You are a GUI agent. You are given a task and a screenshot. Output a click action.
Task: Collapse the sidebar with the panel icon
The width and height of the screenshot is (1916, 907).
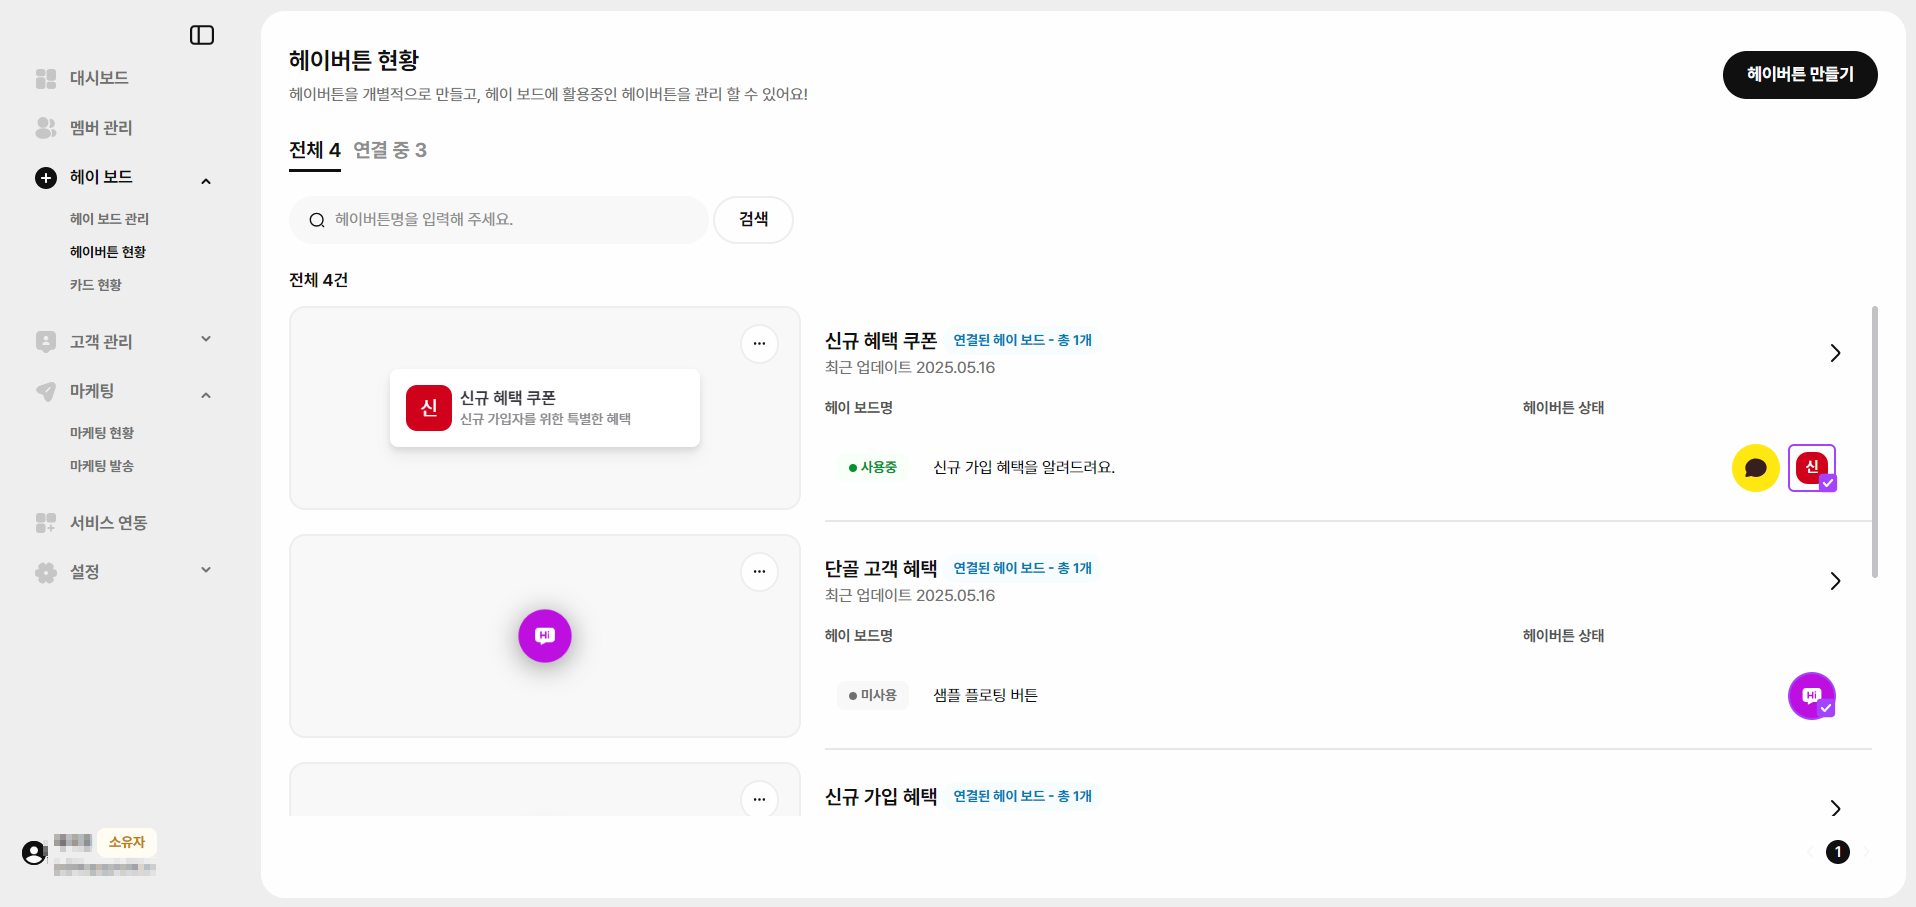point(202,35)
